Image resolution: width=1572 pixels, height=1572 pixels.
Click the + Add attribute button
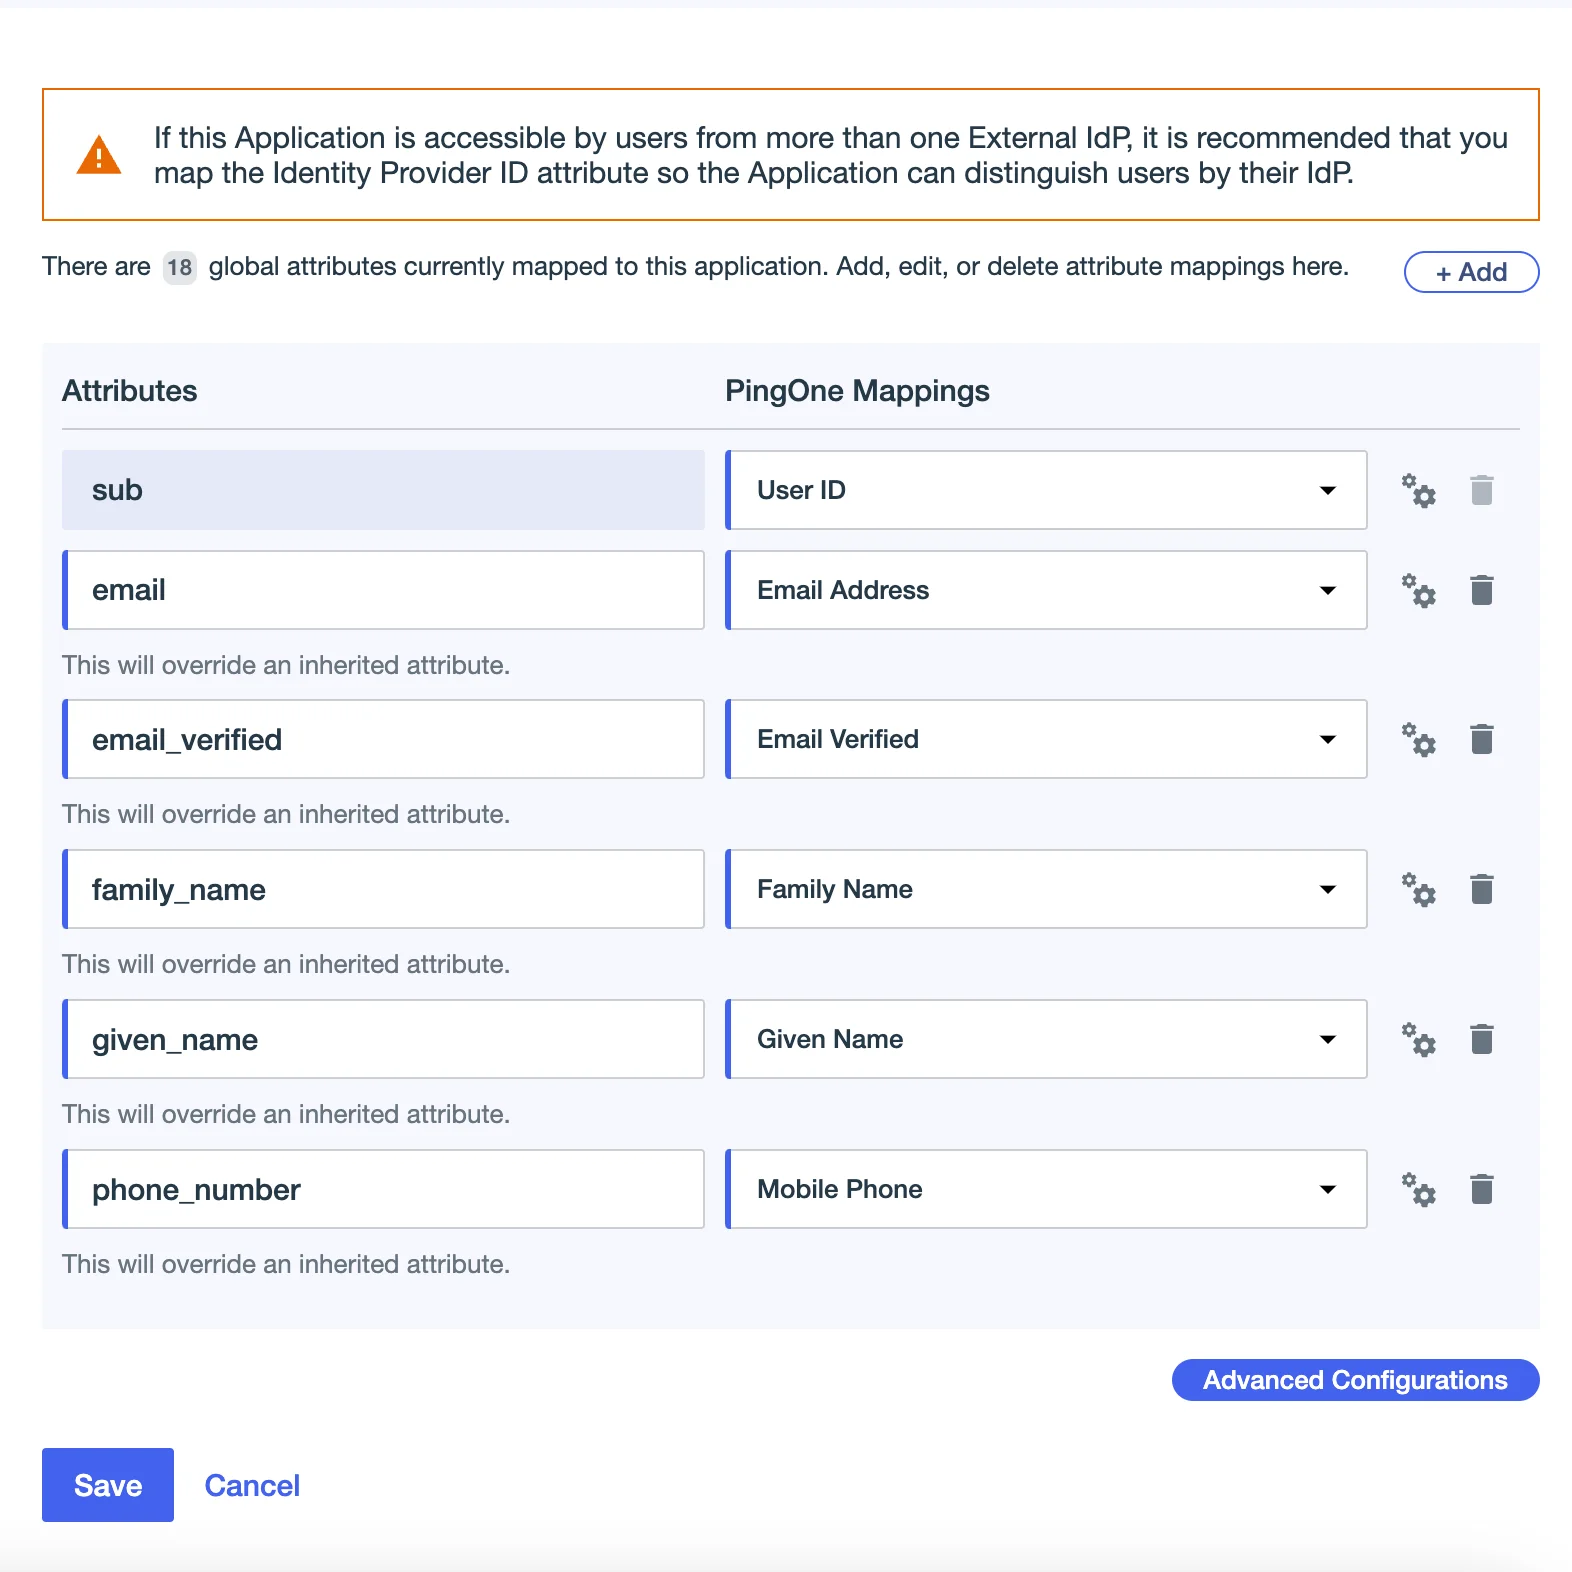(1471, 272)
